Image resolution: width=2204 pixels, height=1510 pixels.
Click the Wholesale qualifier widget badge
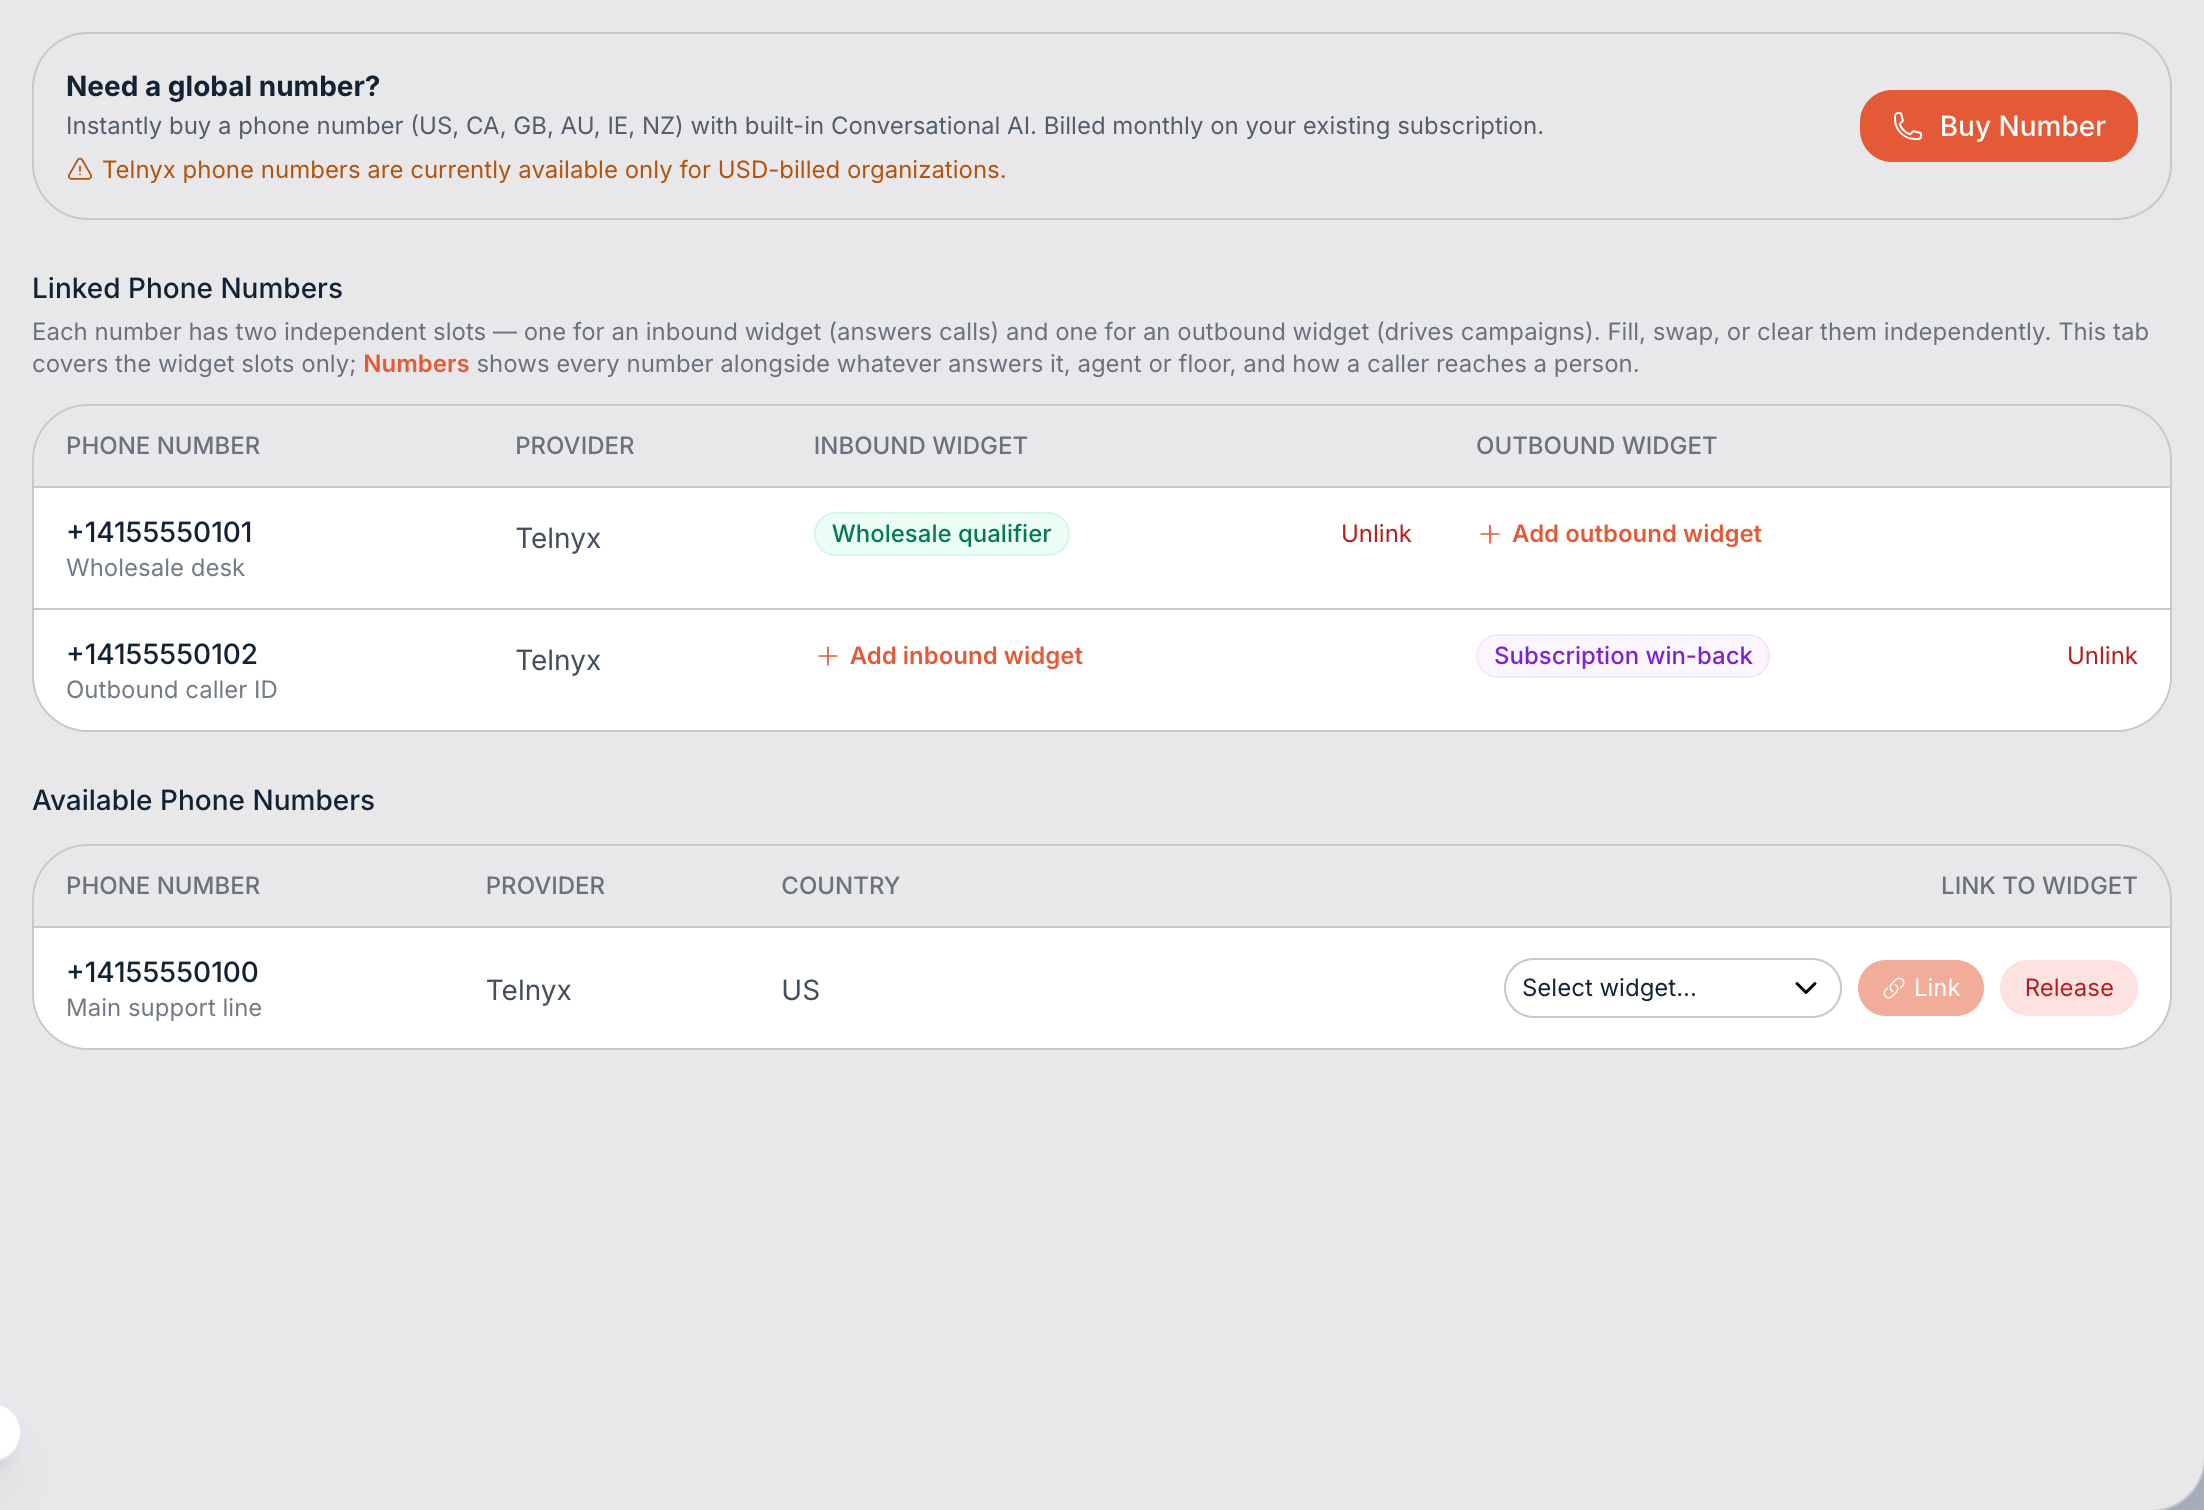click(x=942, y=534)
